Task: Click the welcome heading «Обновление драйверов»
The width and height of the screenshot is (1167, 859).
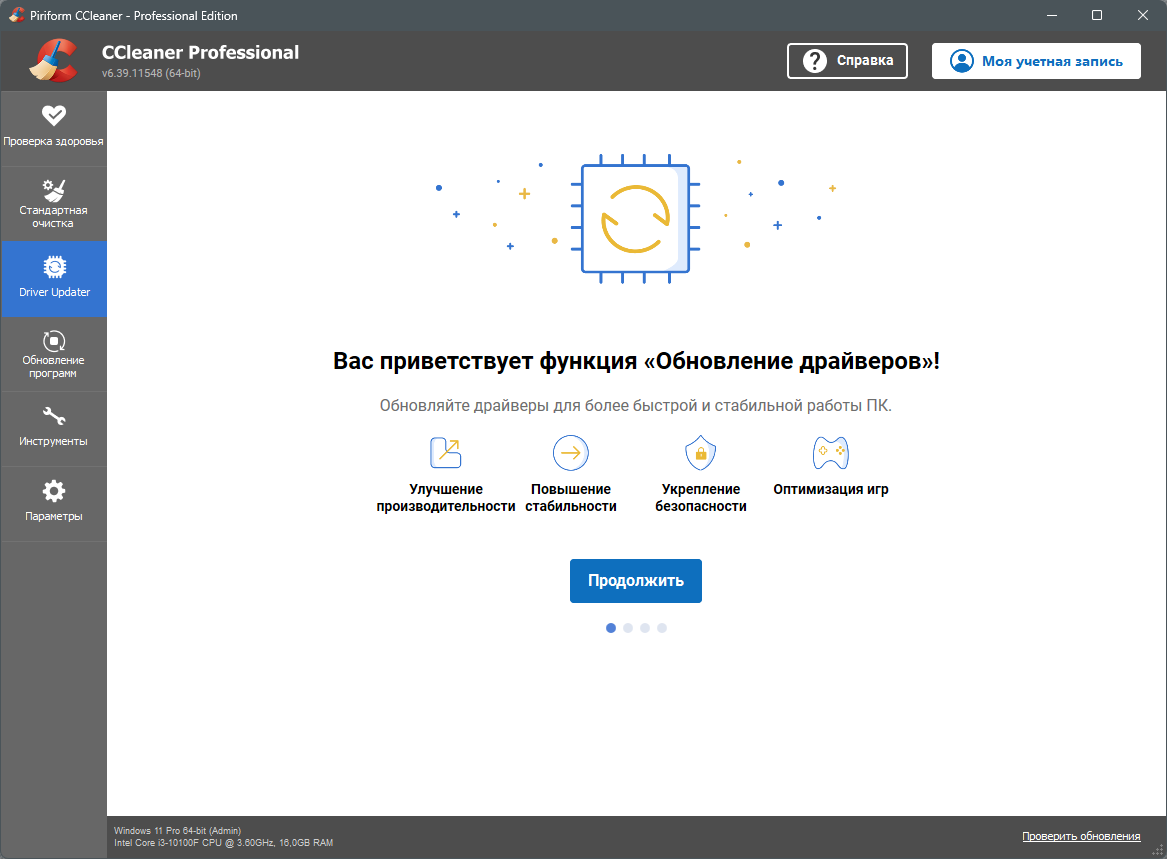Action: tap(636, 361)
